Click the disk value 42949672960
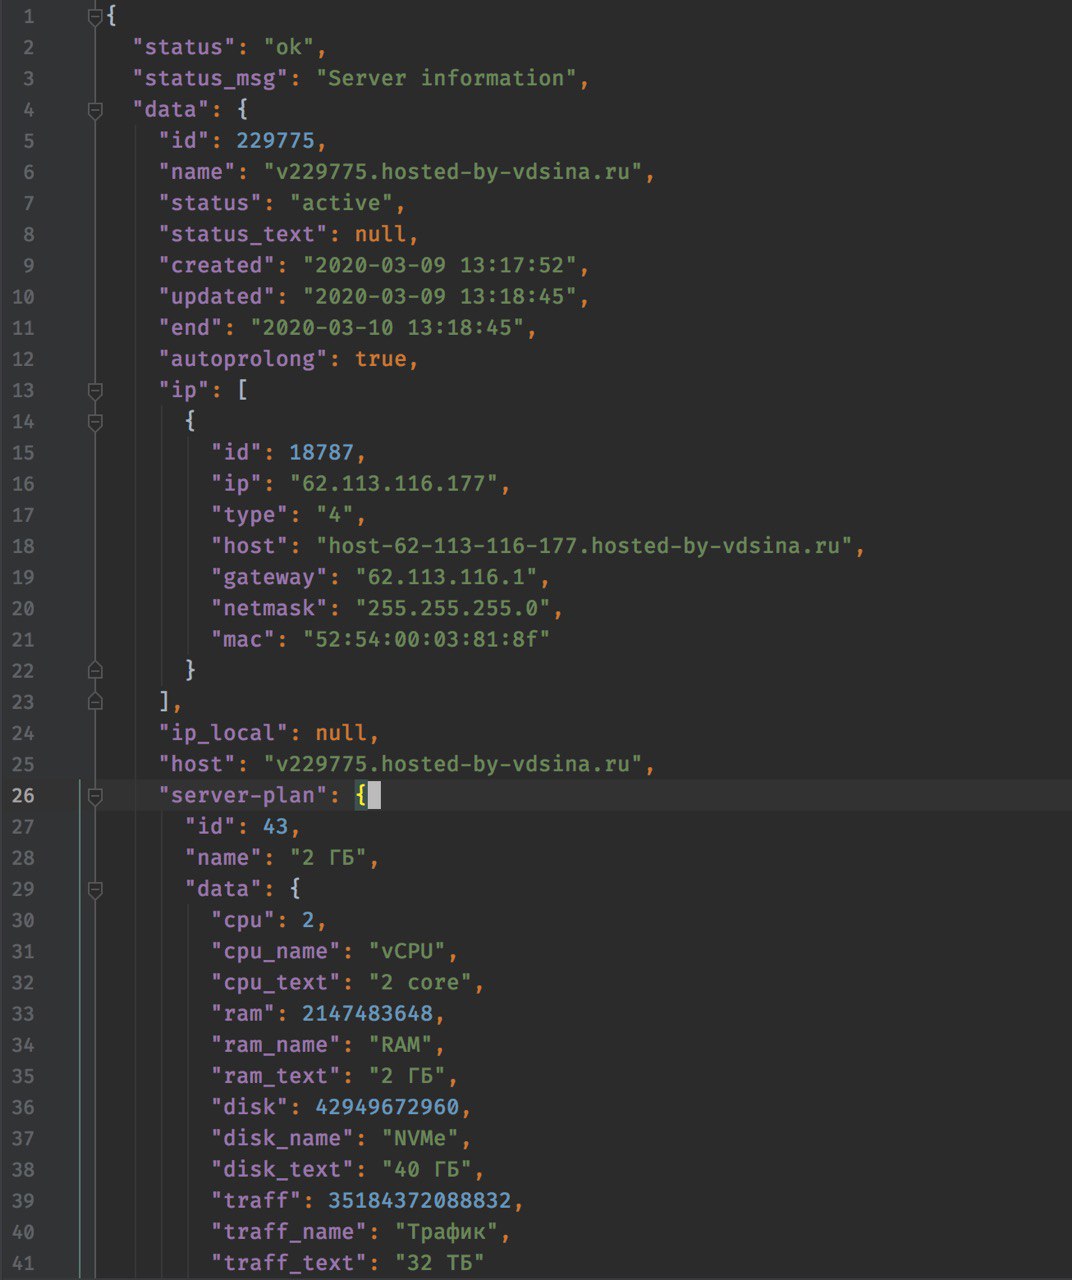 click(387, 1107)
